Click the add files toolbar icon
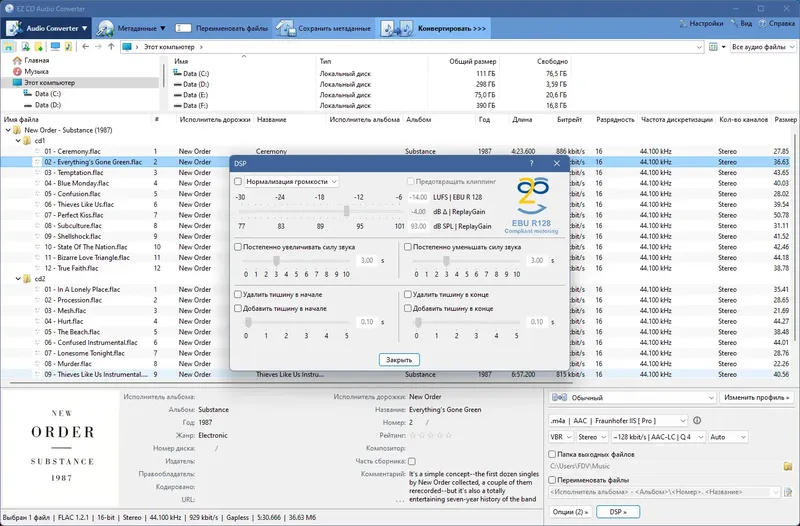This screenshot has width=800, height=526. [25, 47]
